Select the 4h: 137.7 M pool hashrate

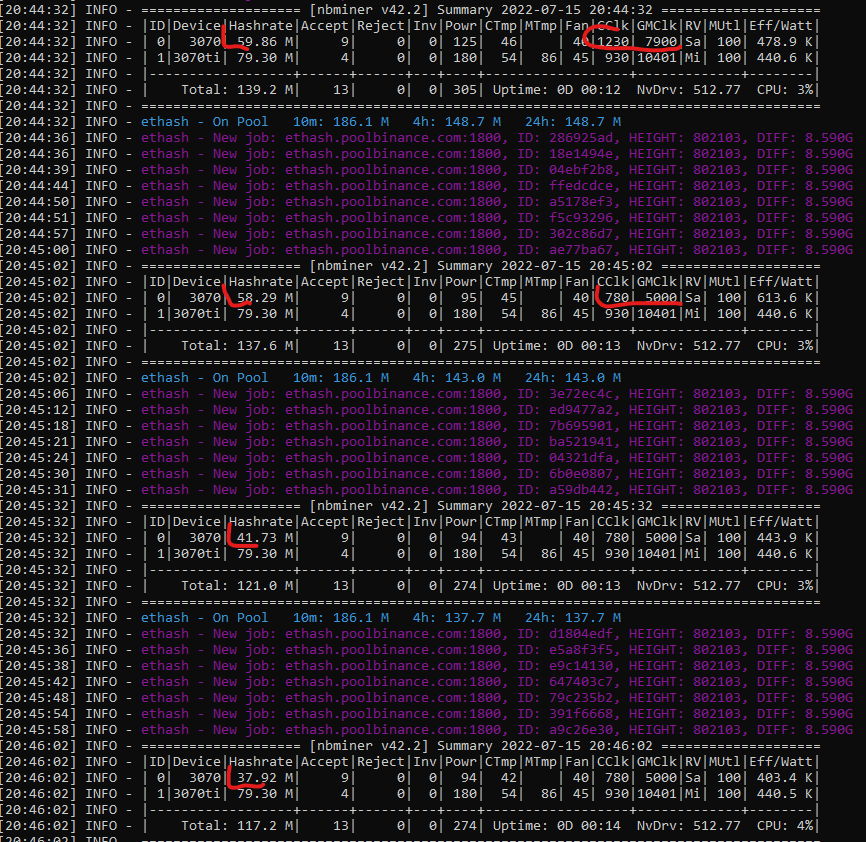(457, 618)
